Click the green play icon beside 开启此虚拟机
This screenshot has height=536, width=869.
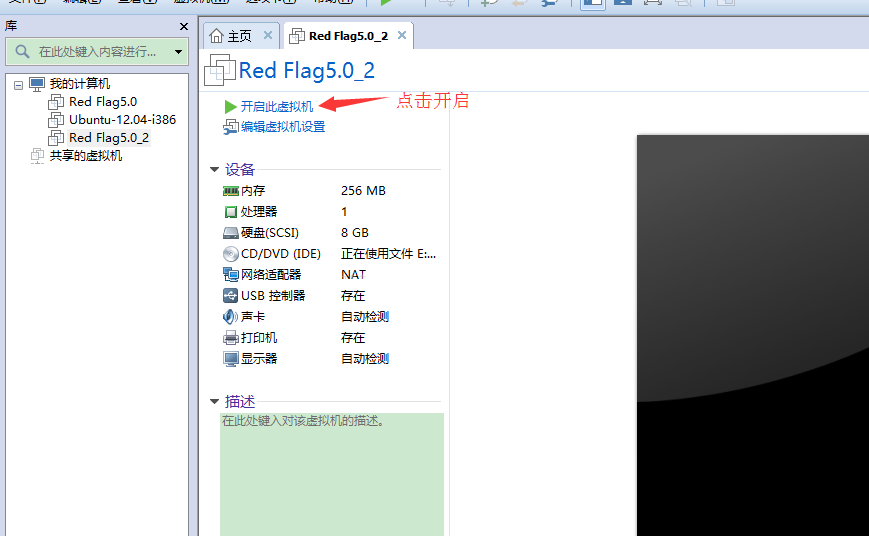coord(231,106)
